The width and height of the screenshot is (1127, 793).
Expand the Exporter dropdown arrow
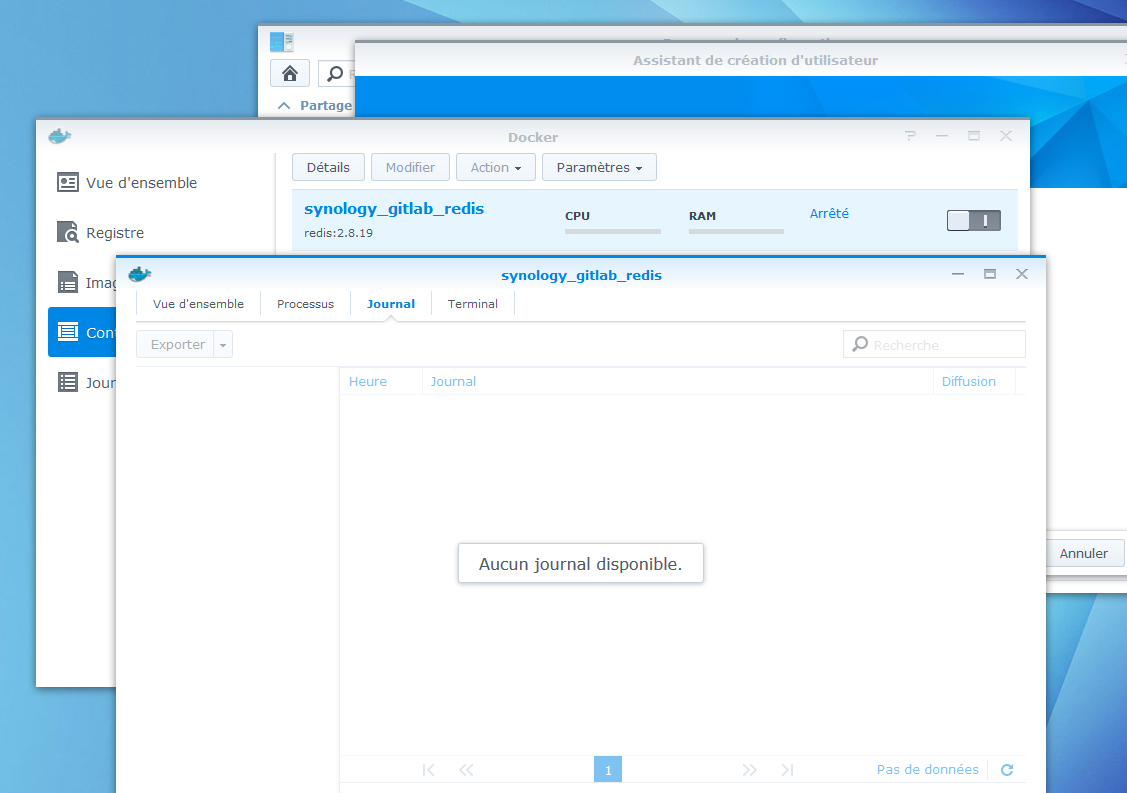[223, 345]
